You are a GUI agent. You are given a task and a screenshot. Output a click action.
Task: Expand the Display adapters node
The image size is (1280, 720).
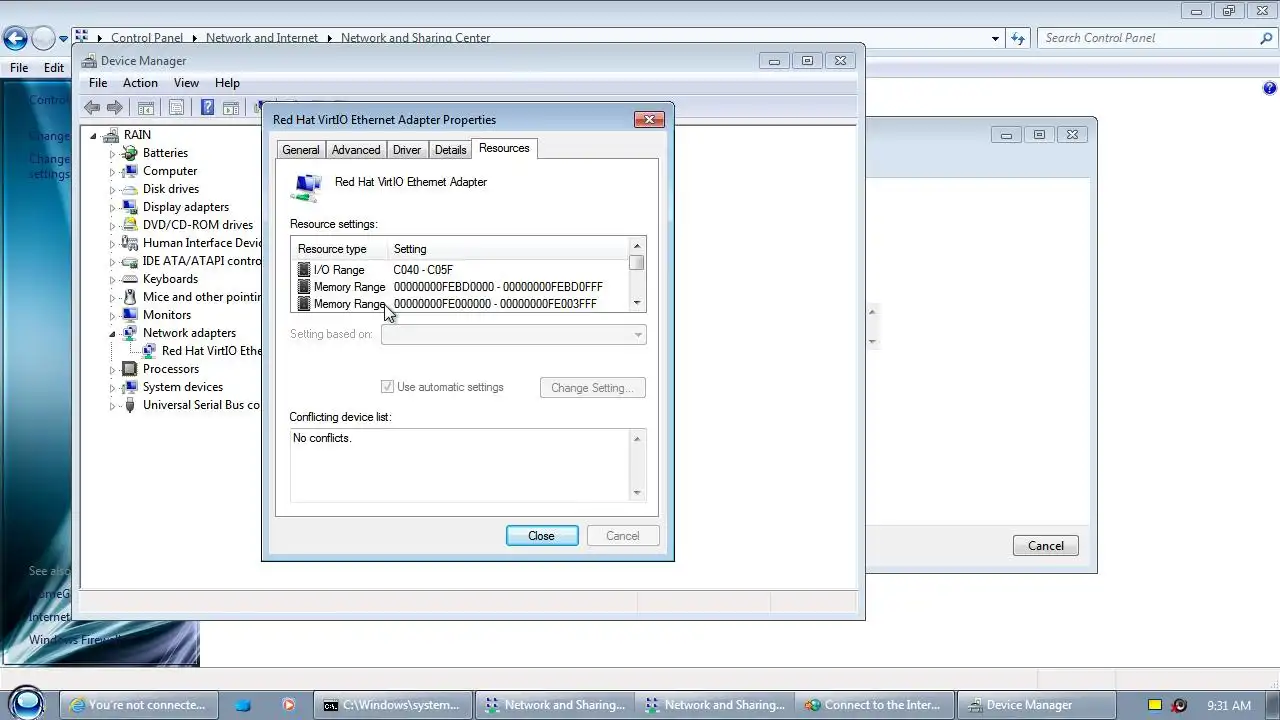click(x=113, y=208)
